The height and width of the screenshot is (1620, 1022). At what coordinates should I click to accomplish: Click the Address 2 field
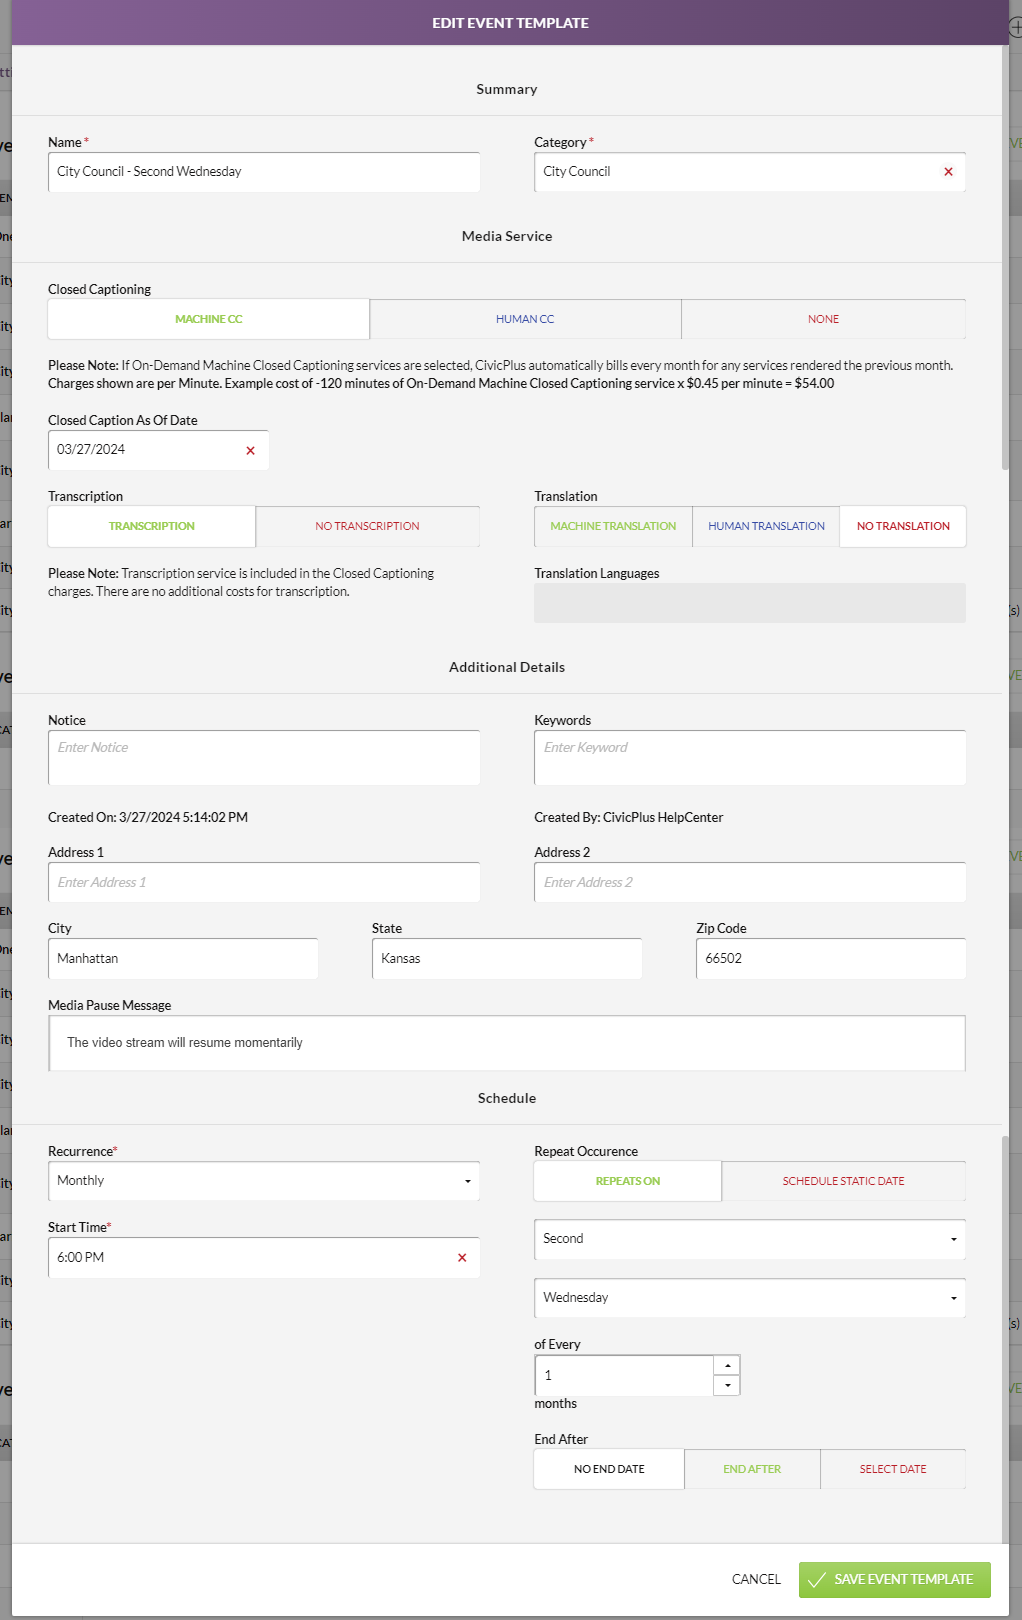pyautogui.click(x=750, y=882)
